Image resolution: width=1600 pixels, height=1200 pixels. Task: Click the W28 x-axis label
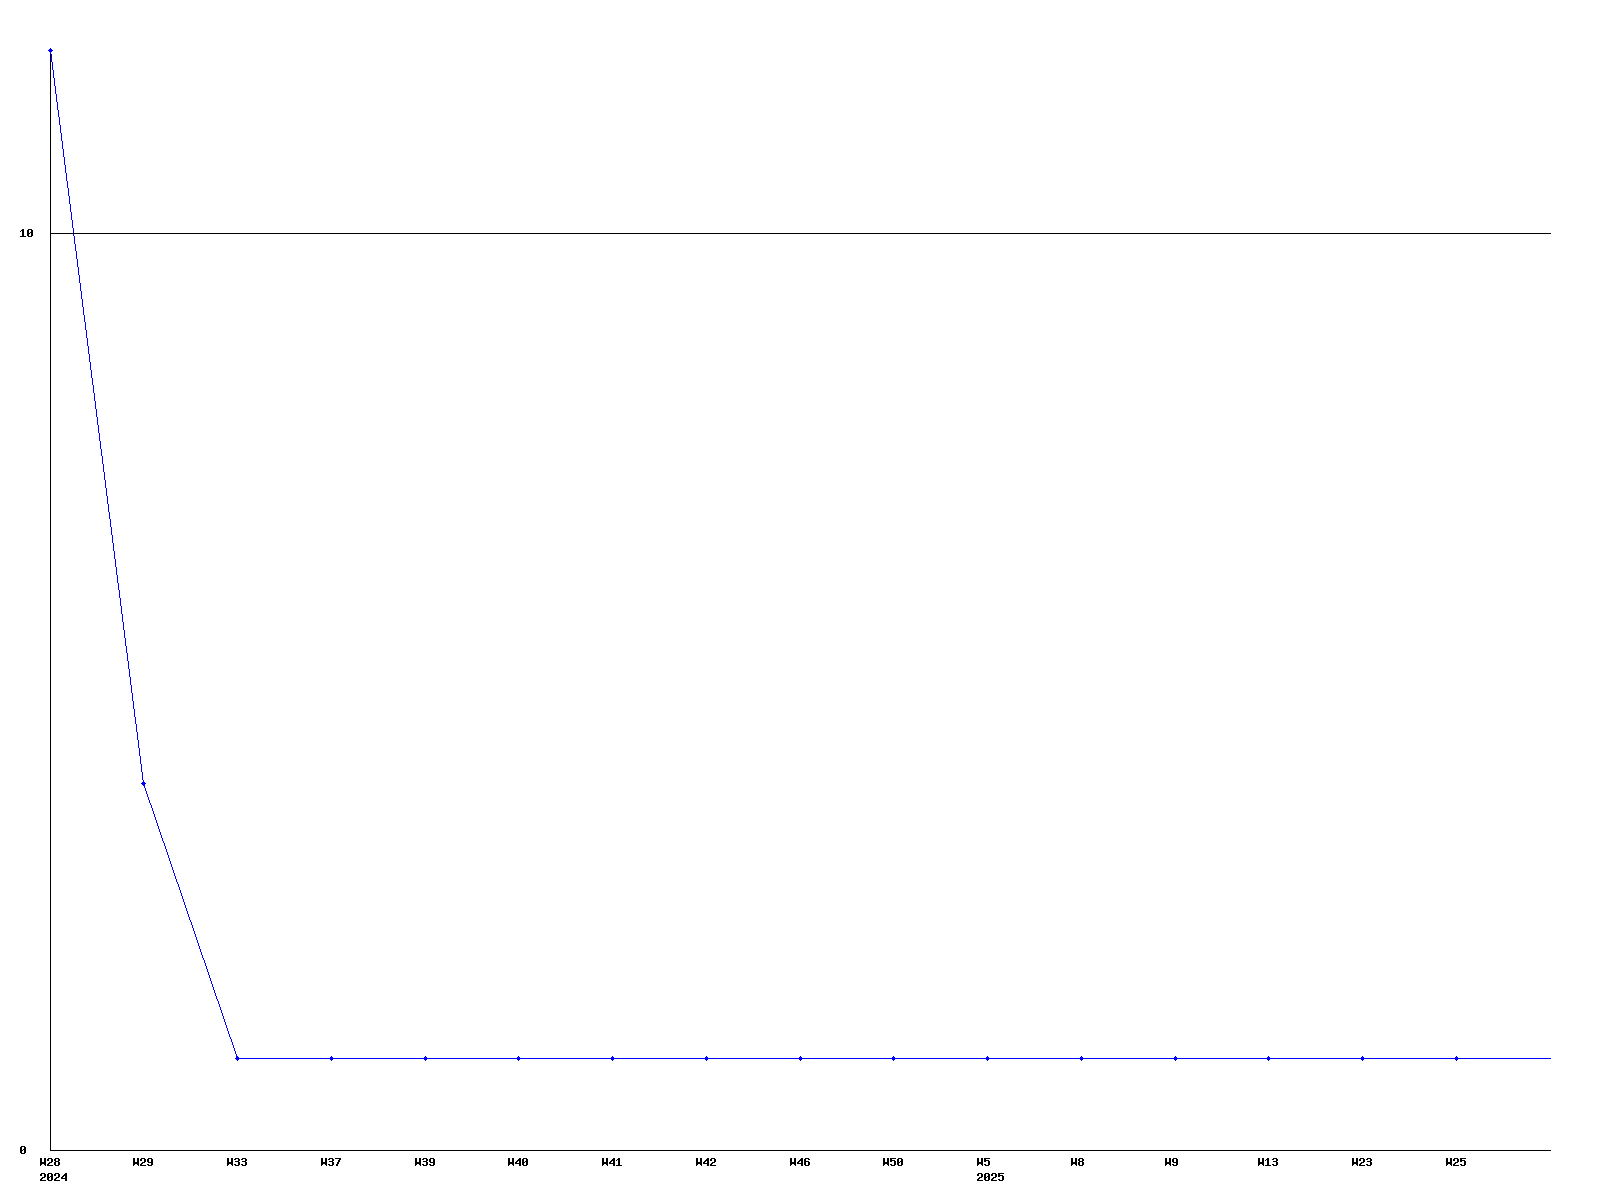[x=50, y=1162]
